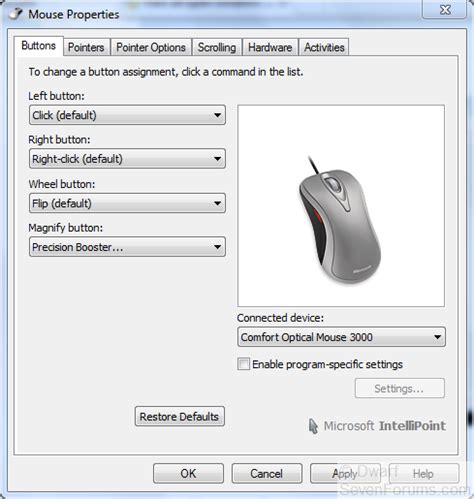This screenshot has height=499, width=474.
Task: Click the Apply button
Action: tap(345, 473)
